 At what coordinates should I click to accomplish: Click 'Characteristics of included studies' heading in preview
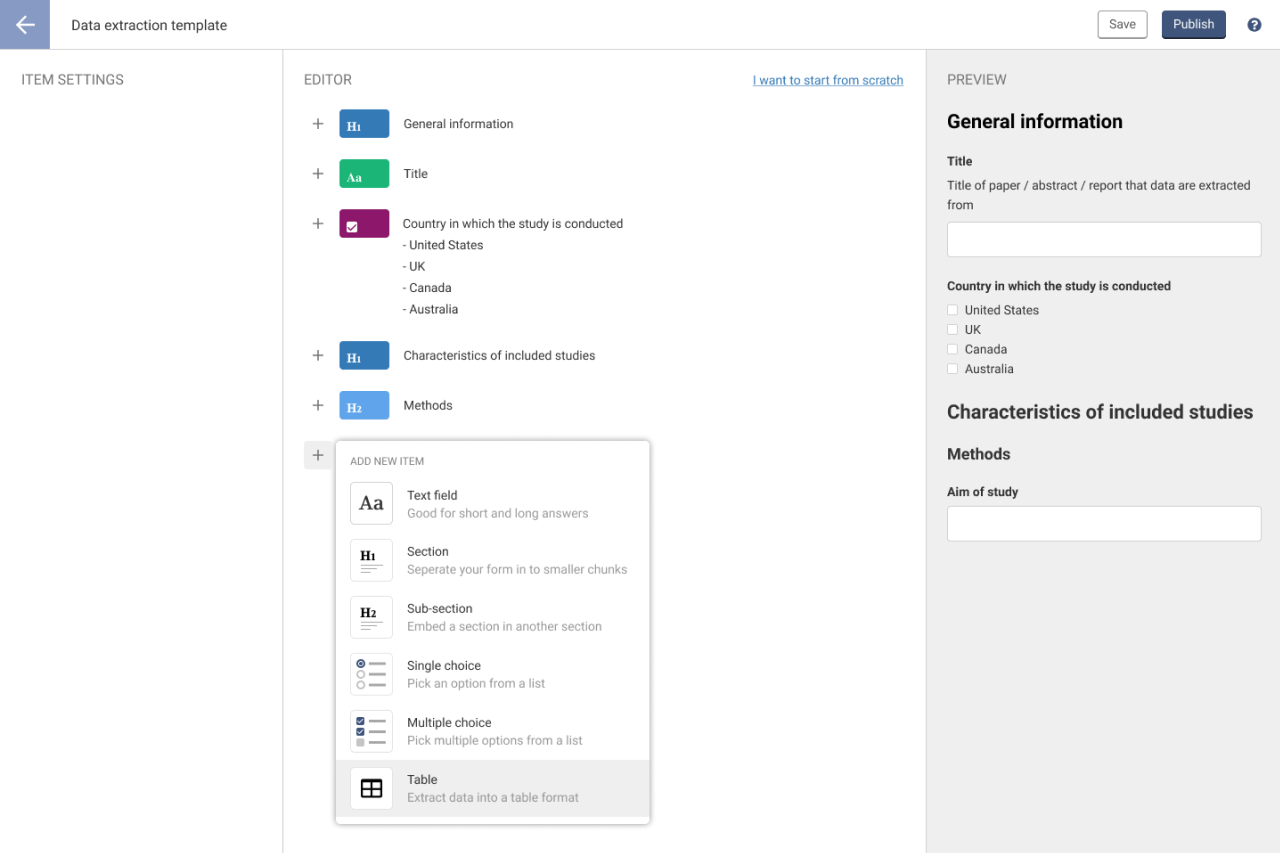[x=1100, y=412]
